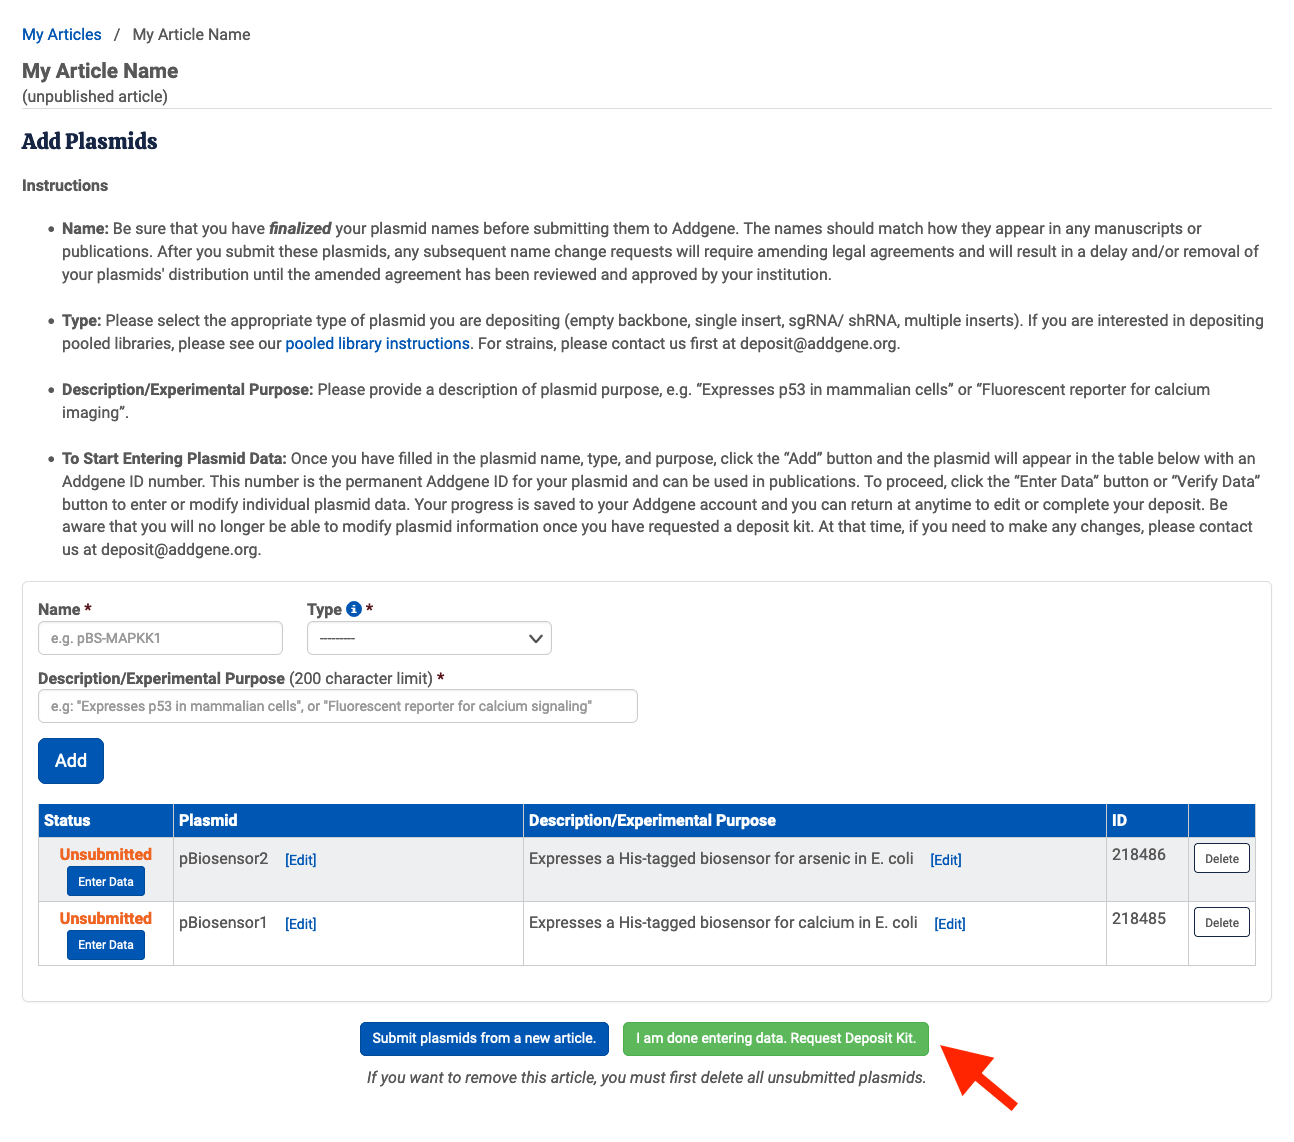
Task: Delete the pBiosensor1 plasmid entry
Action: [1221, 921]
